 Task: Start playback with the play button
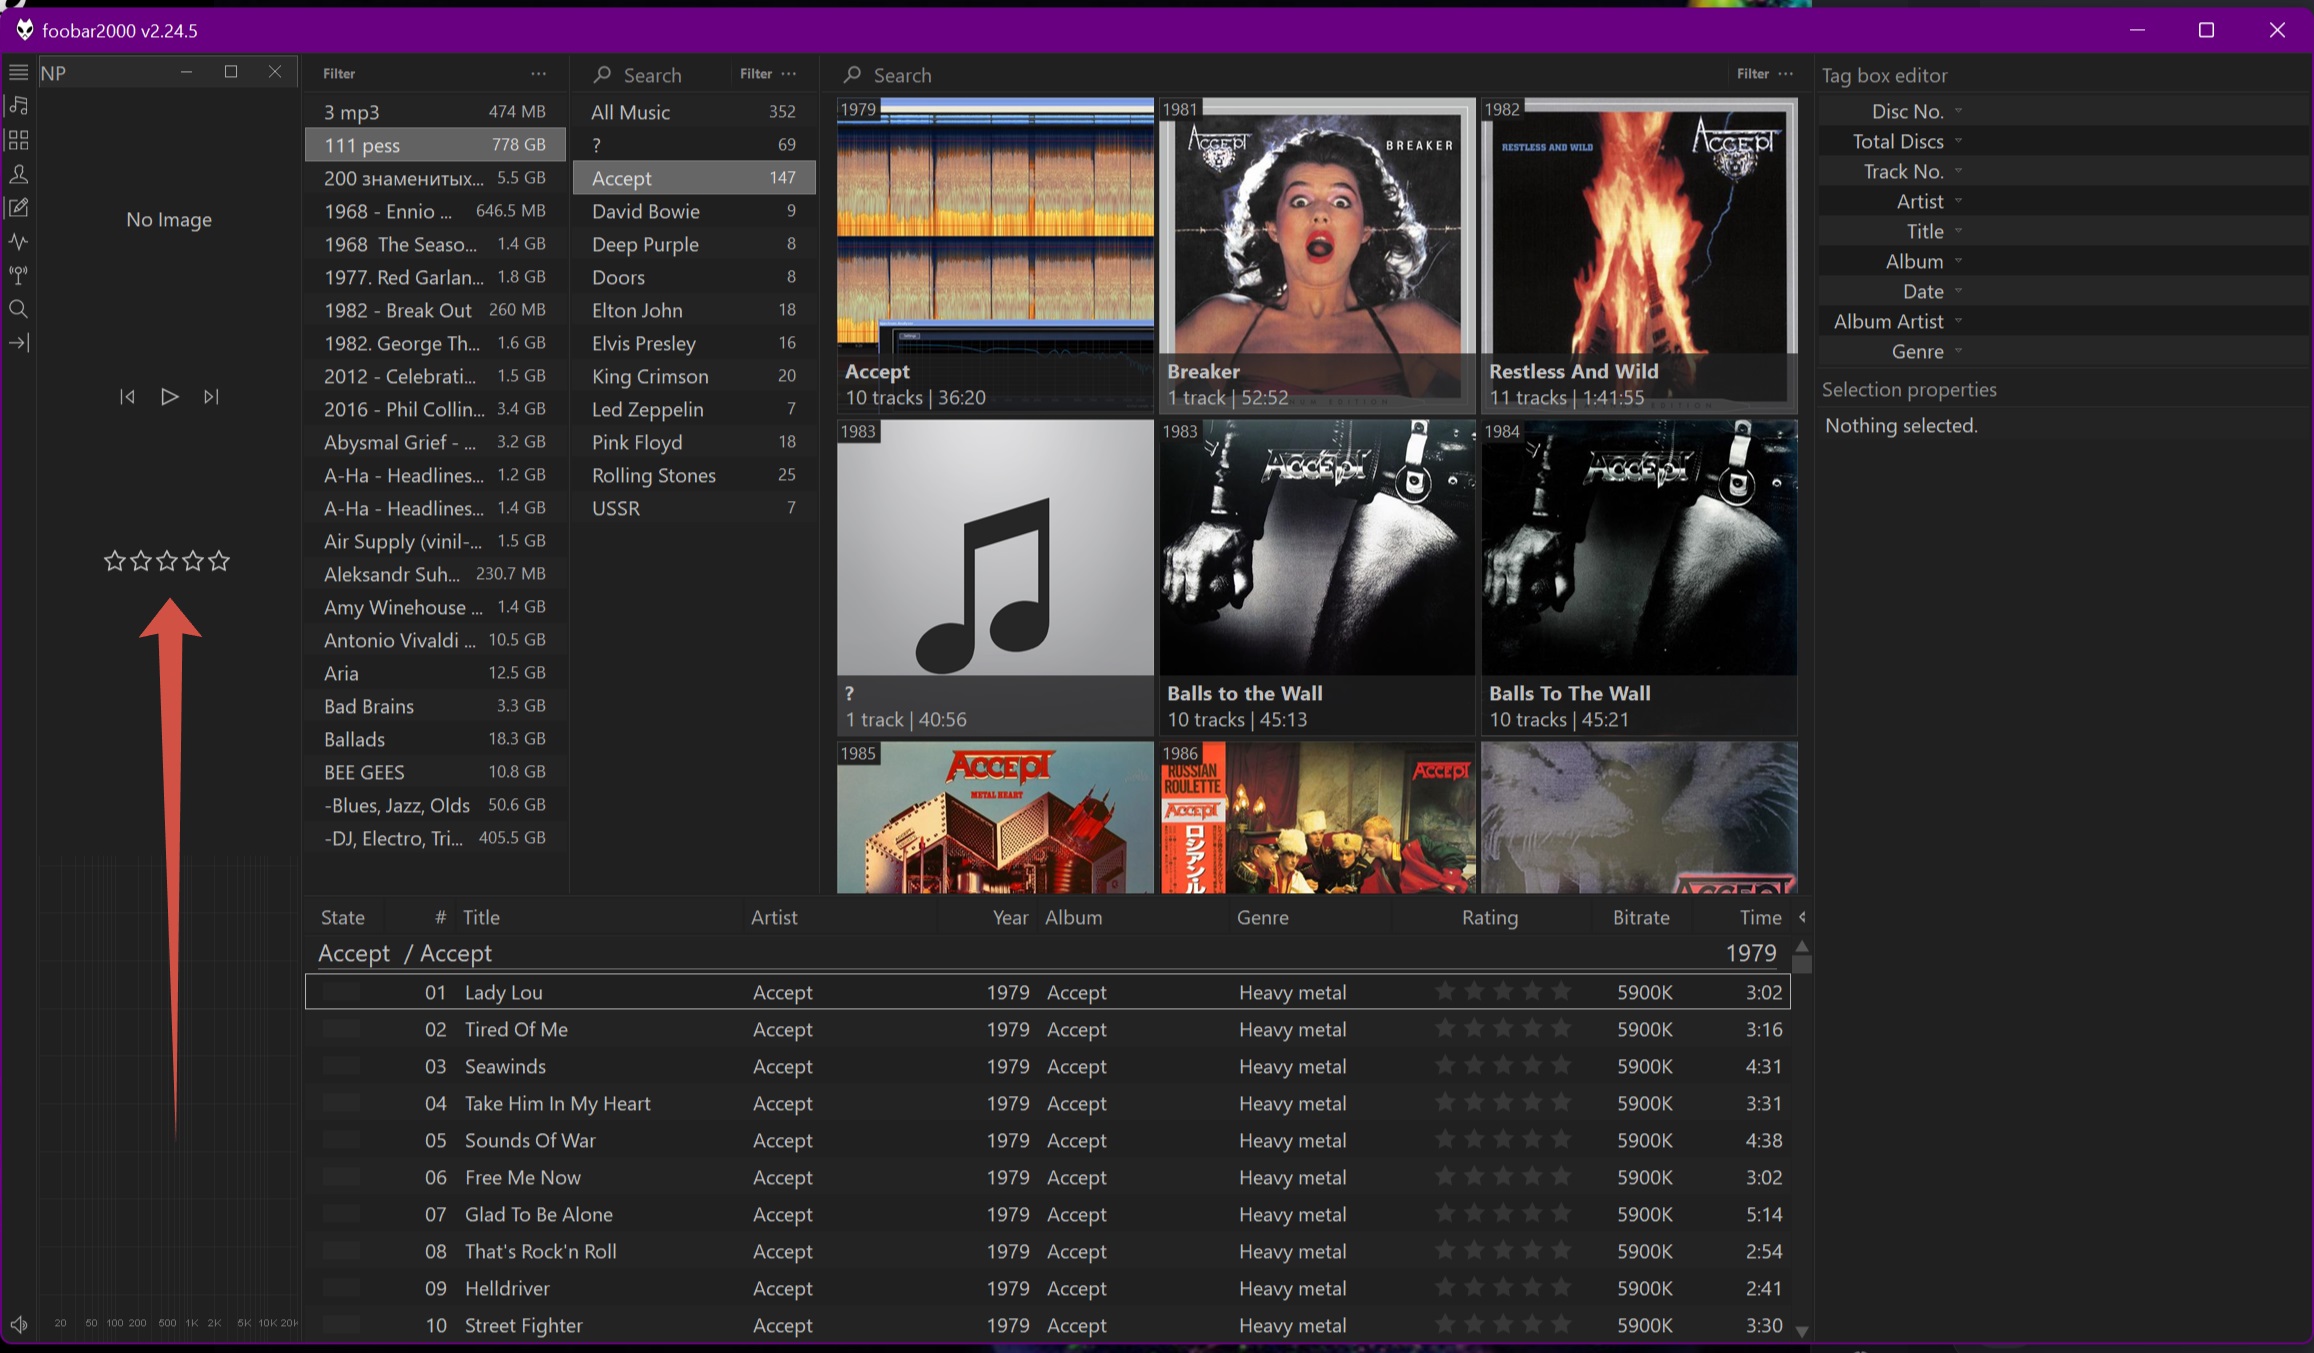click(169, 397)
